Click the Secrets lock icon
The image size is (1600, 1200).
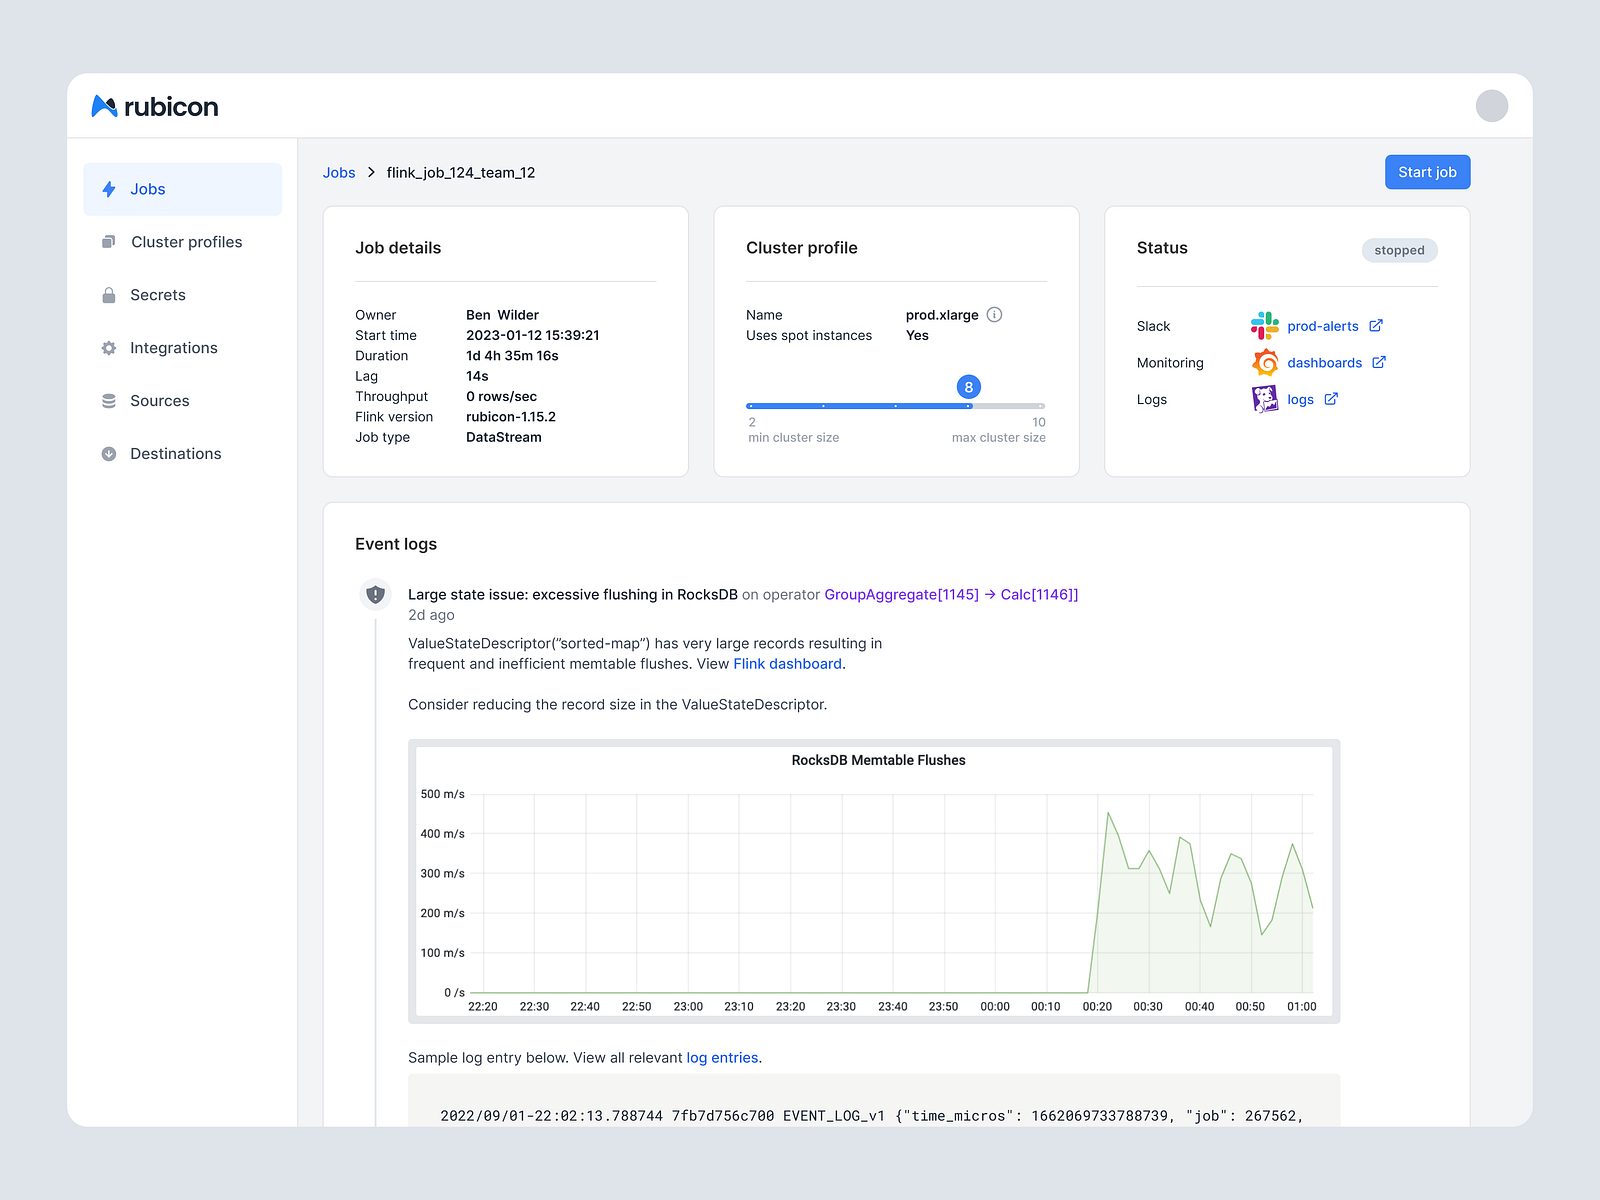[109, 295]
